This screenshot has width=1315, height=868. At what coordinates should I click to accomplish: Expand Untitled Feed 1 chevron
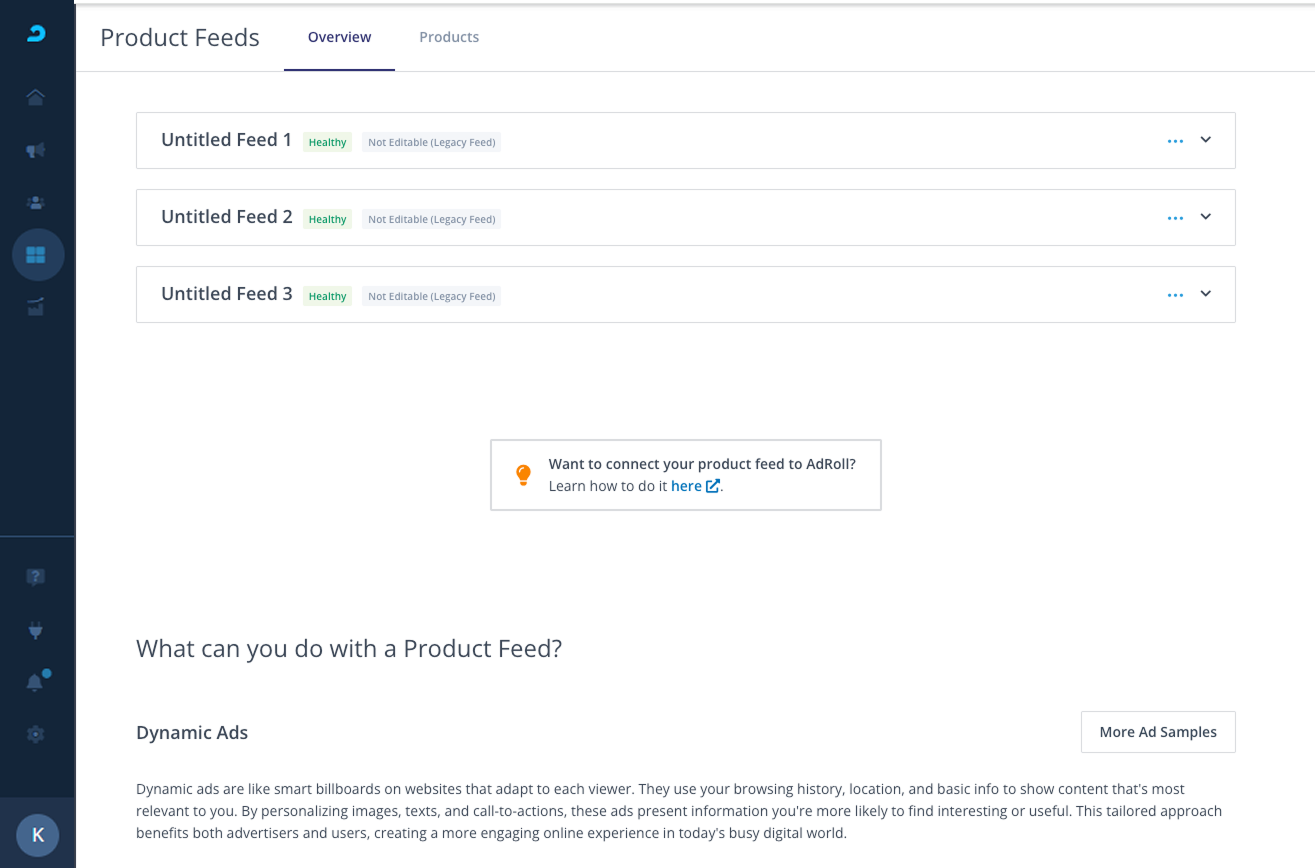click(x=1206, y=140)
